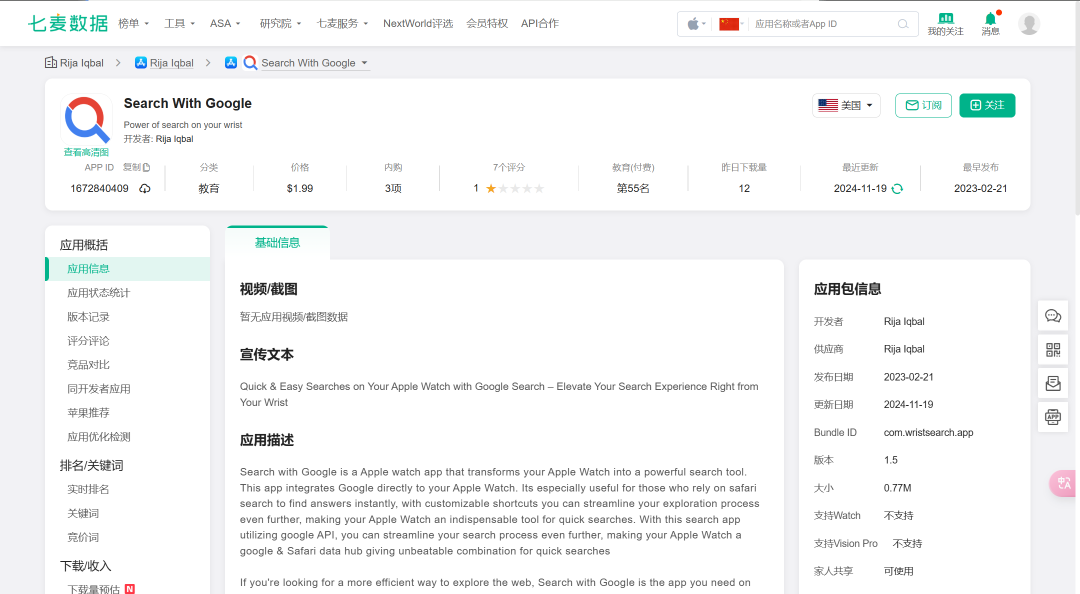Expand the 工具 menu

coord(179,23)
